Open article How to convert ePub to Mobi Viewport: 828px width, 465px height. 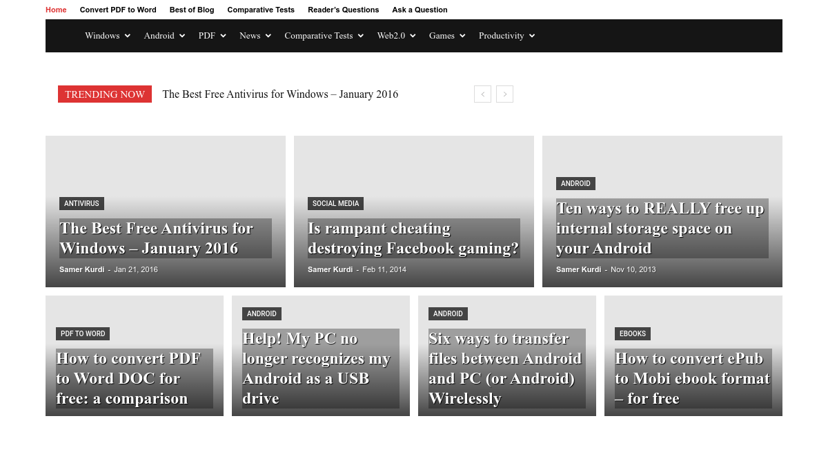coord(693,378)
